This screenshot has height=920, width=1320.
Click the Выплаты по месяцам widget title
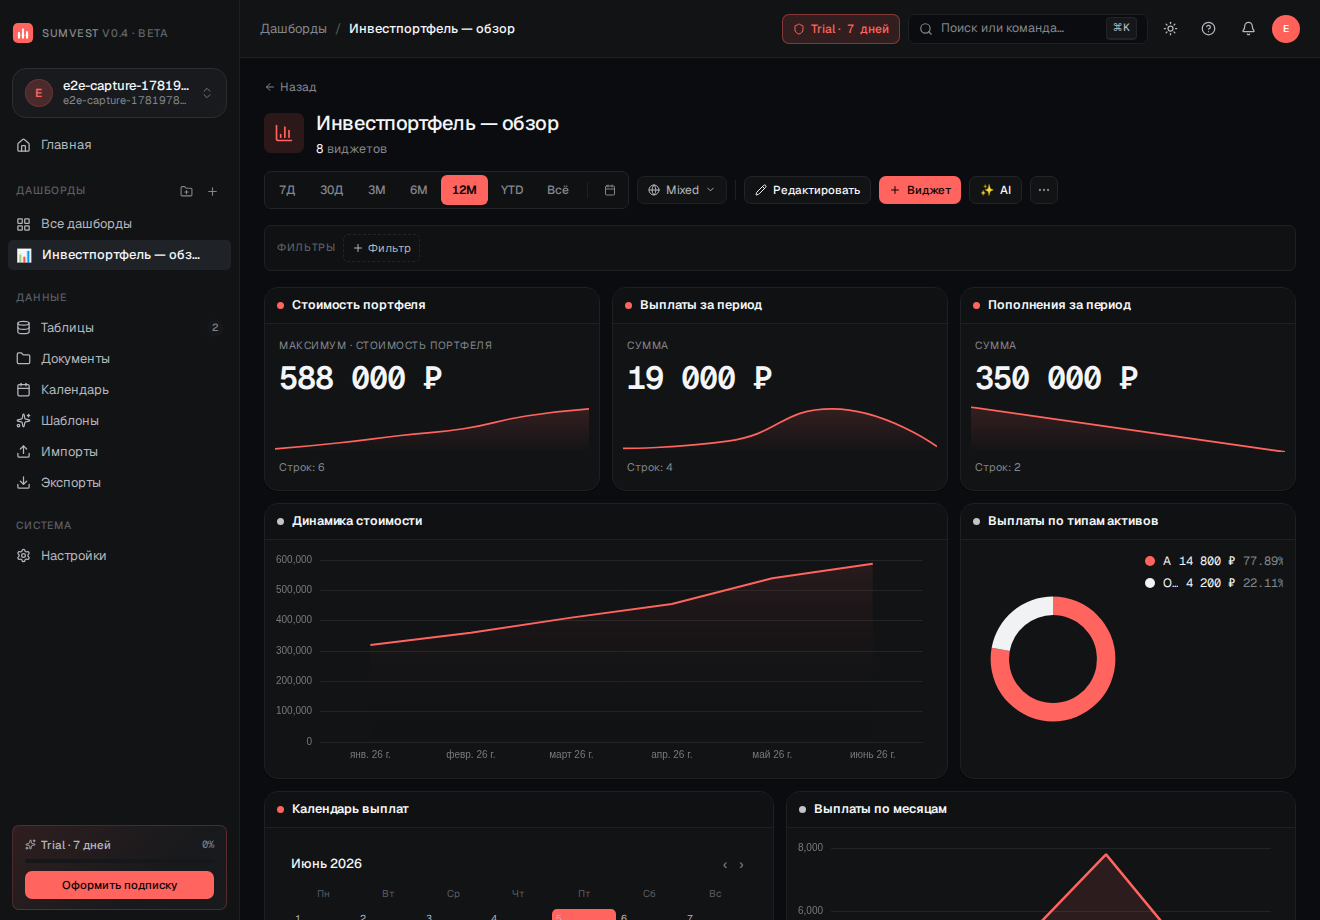pyautogui.click(x=880, y=809)
